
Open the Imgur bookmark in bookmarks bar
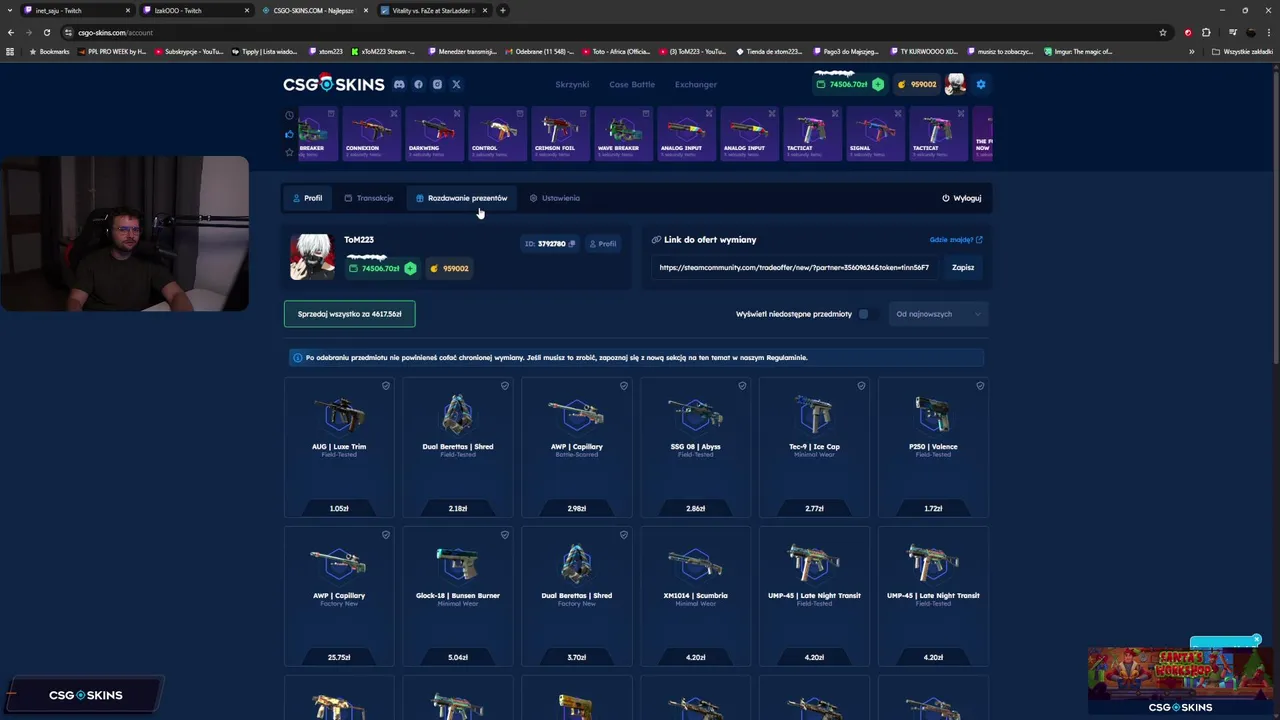tap(1077, 51)
